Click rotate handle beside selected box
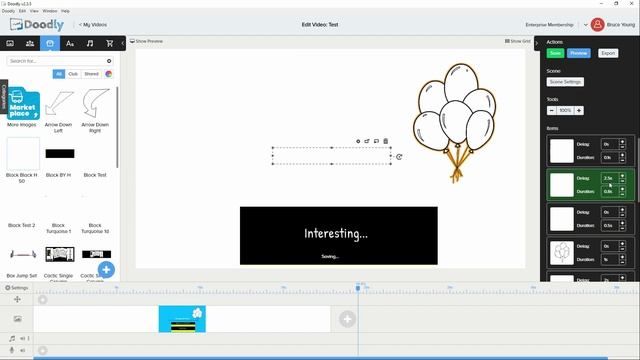Screen dimensions: 640x360 pos(399,157)
